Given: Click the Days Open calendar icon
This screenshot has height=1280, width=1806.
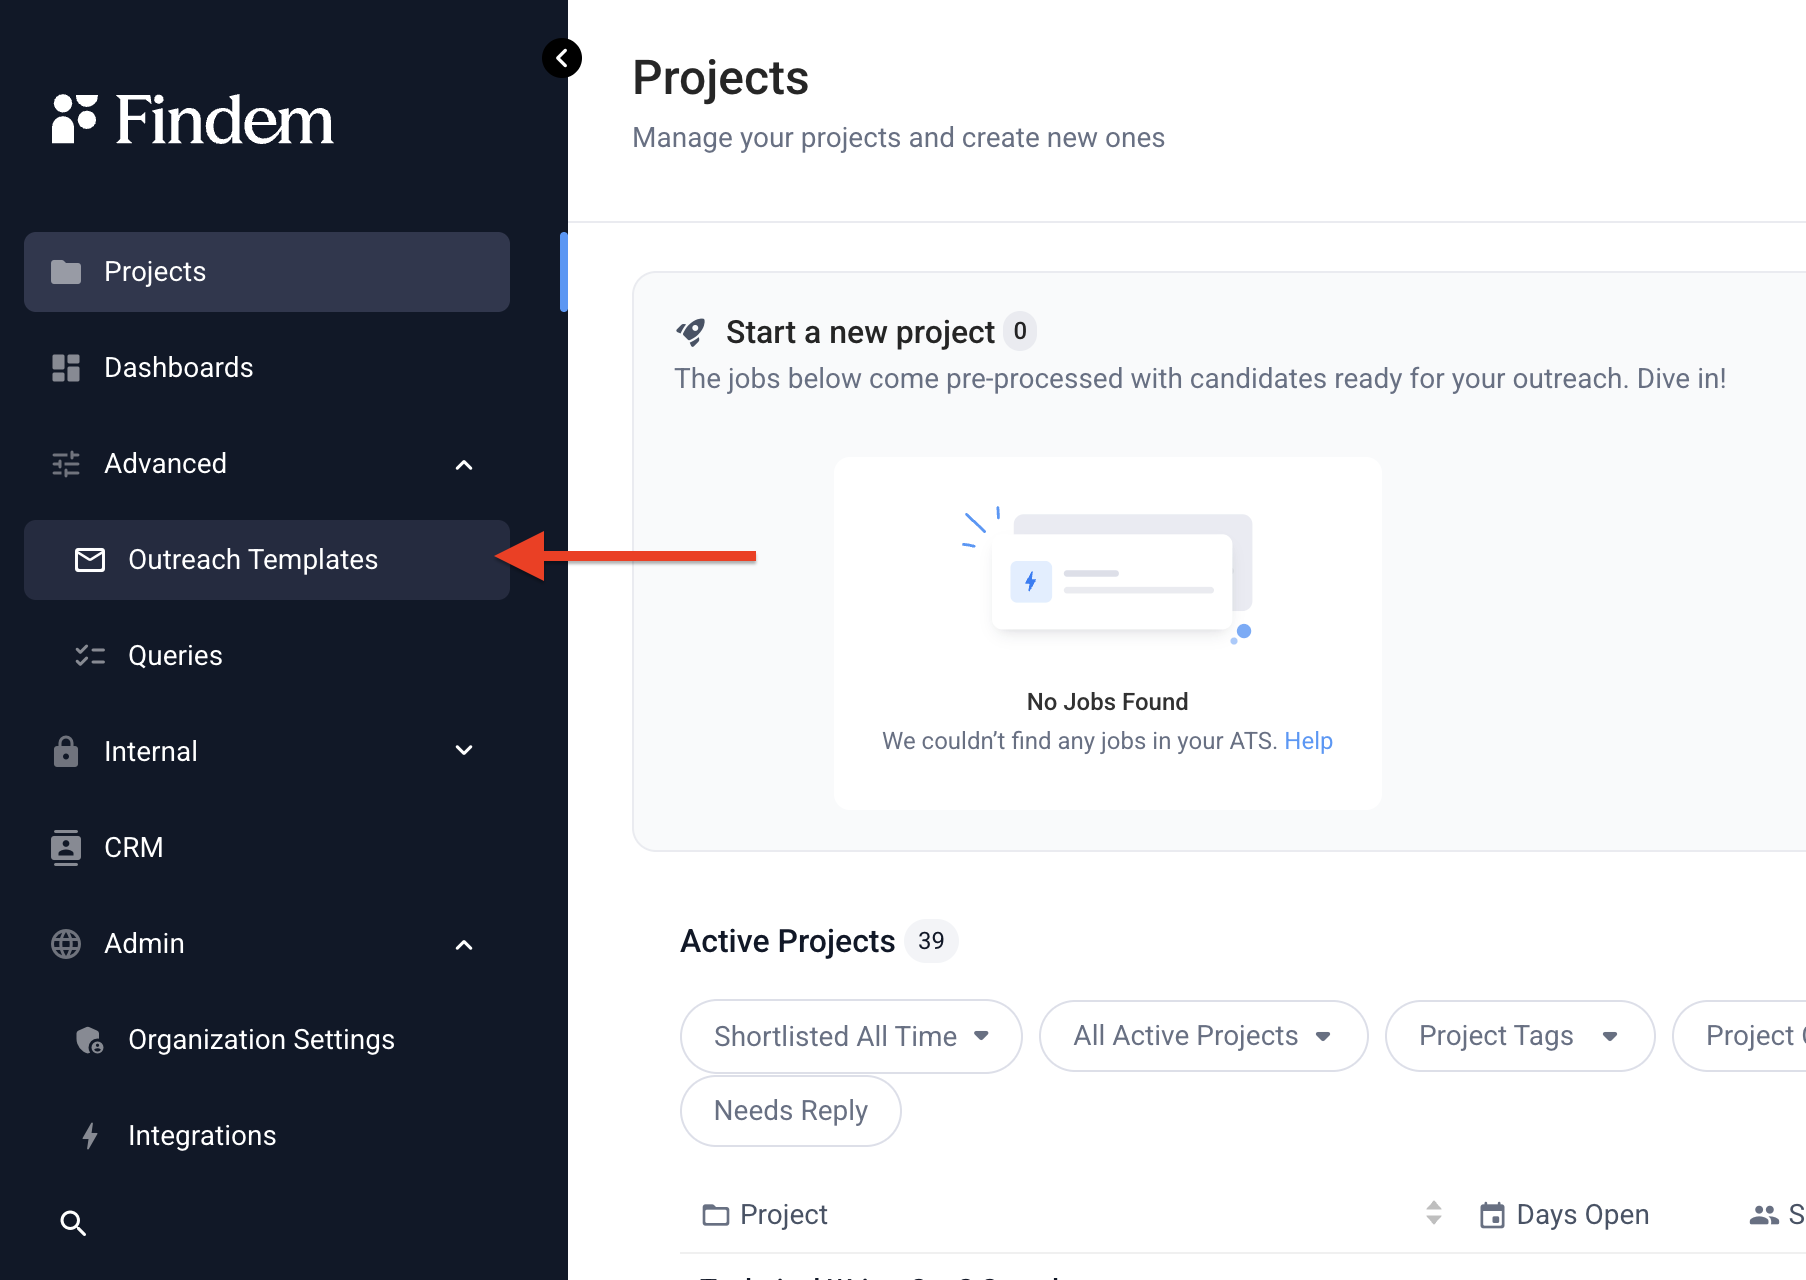Looking at the screenshot, I should tap(1492, 1215).
